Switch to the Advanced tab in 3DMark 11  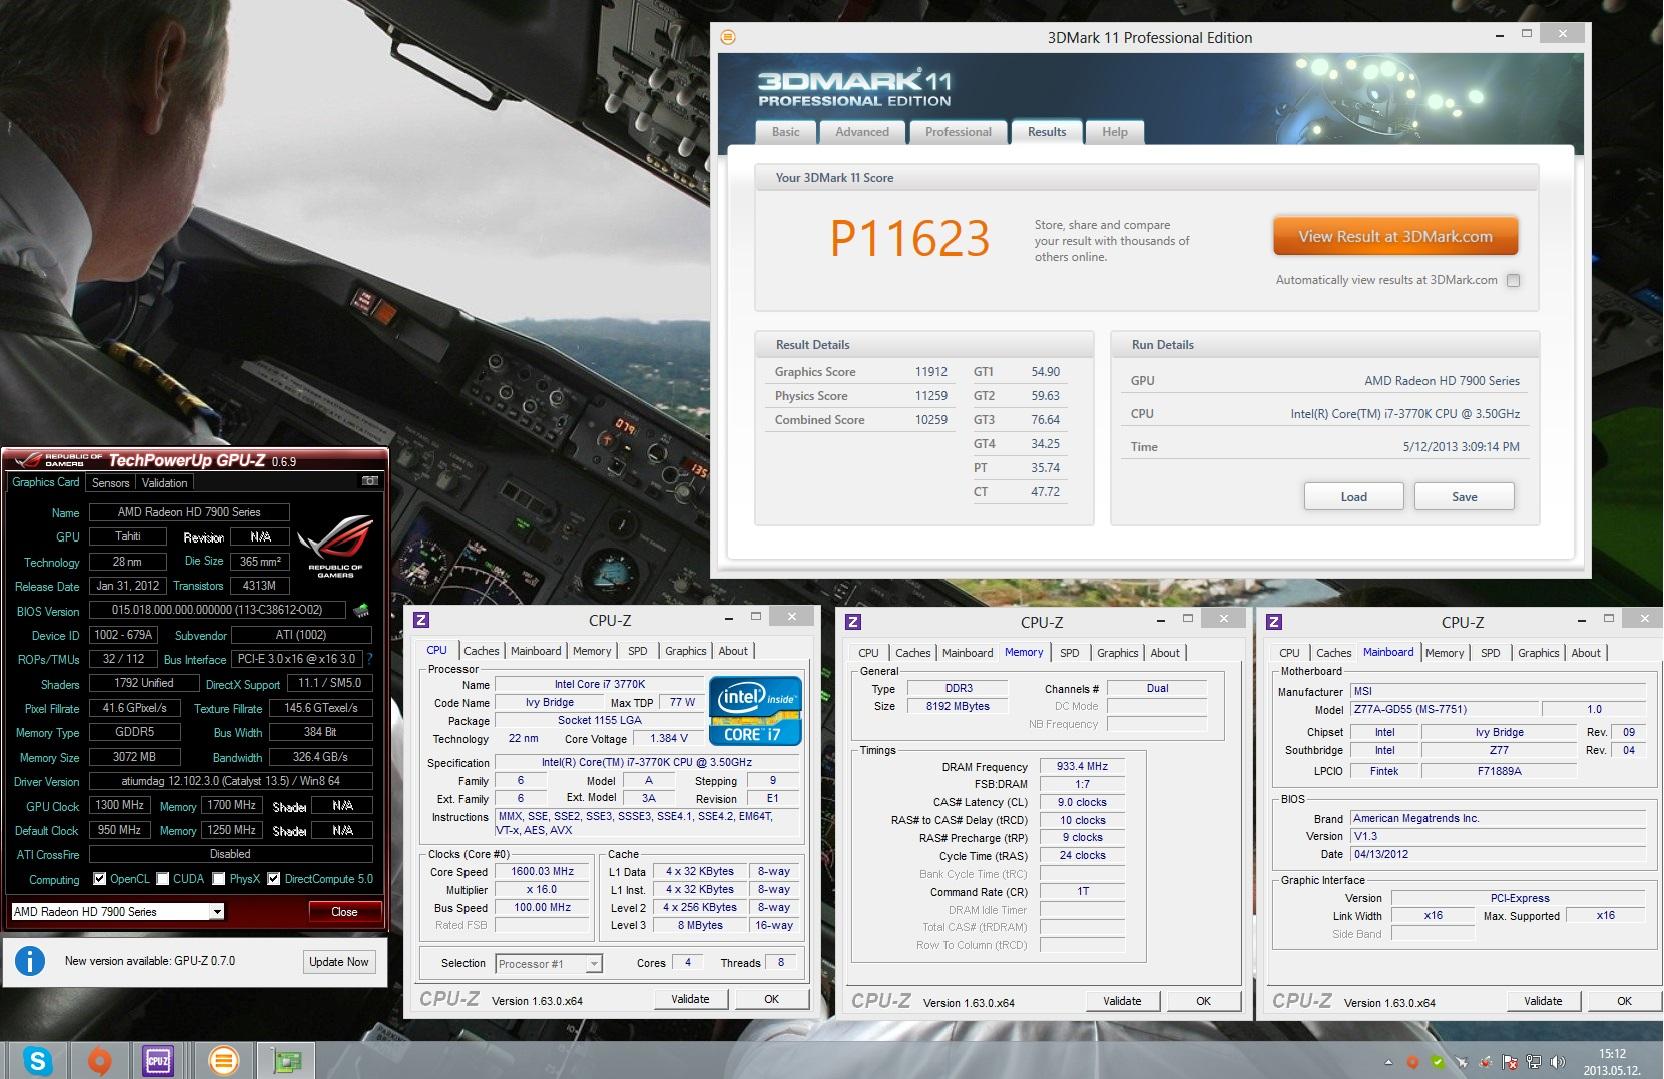pos(862,132)
